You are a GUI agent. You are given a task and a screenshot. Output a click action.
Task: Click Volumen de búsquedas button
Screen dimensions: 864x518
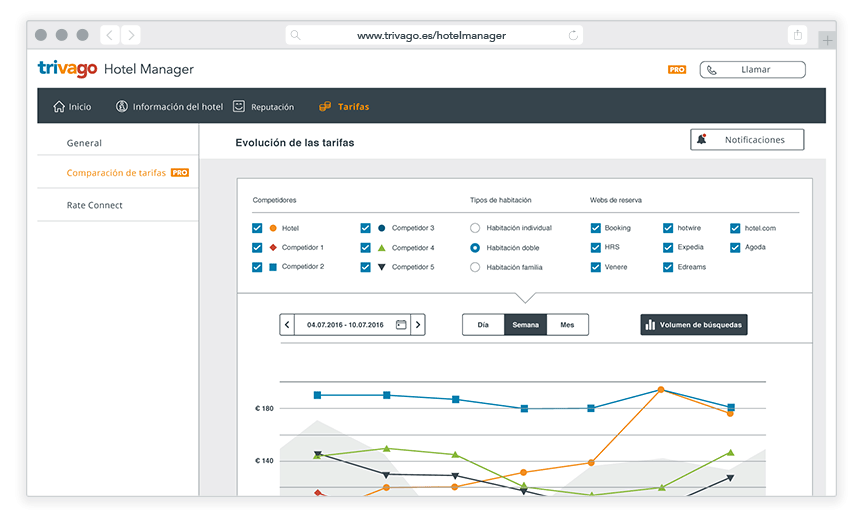click(694, 325)
